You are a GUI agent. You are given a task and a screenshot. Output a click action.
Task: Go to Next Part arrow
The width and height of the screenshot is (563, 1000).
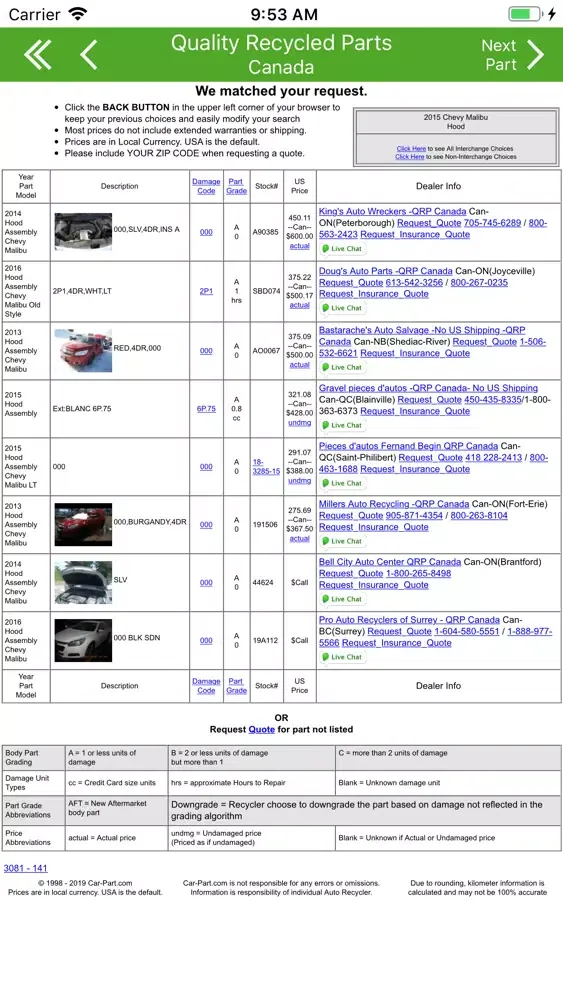pos(535,55)
